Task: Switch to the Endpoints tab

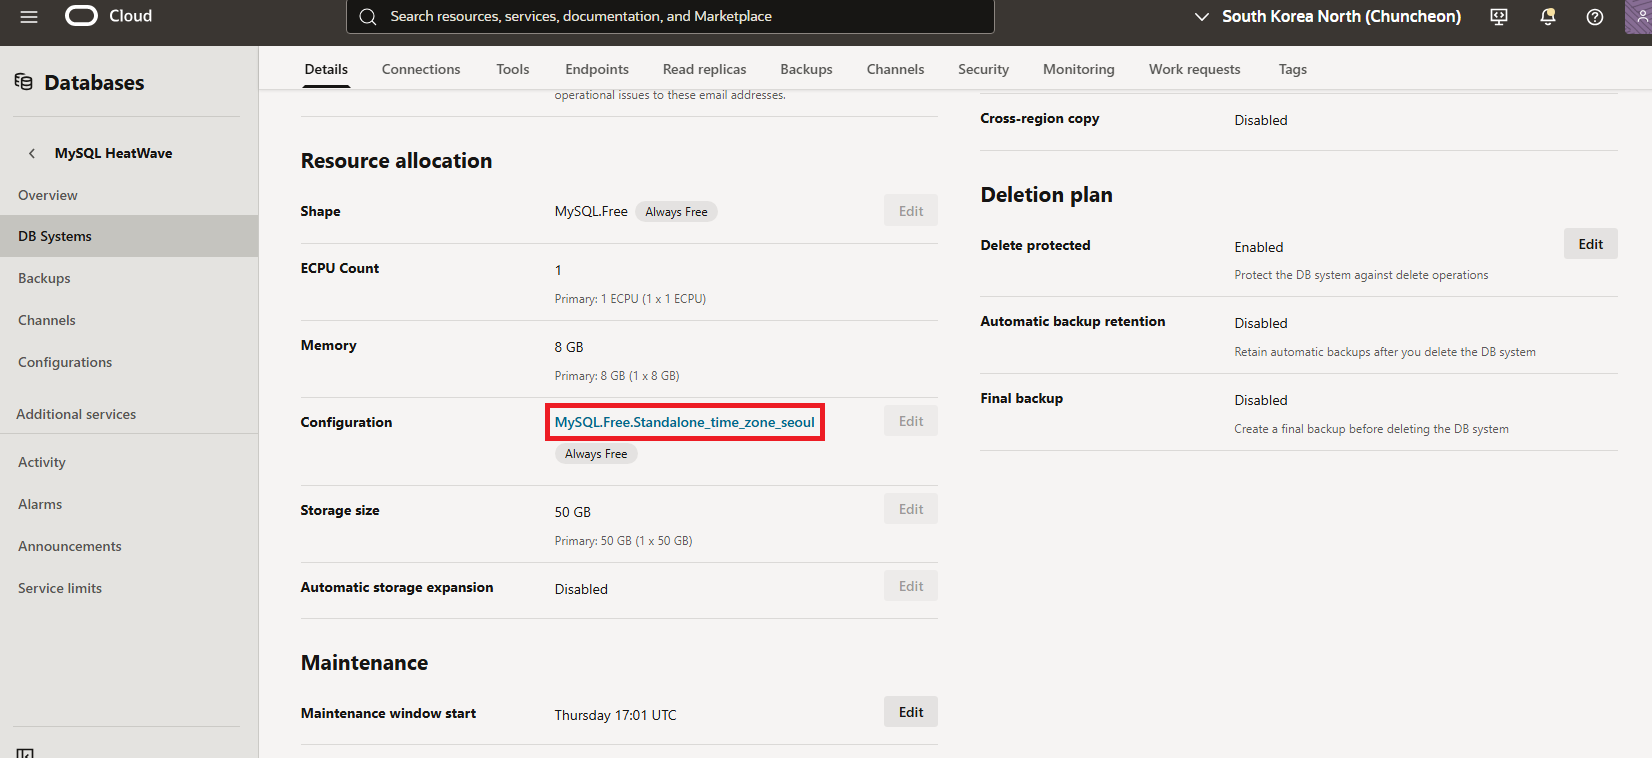Action: pyautogui.click(x=597, y=69)
